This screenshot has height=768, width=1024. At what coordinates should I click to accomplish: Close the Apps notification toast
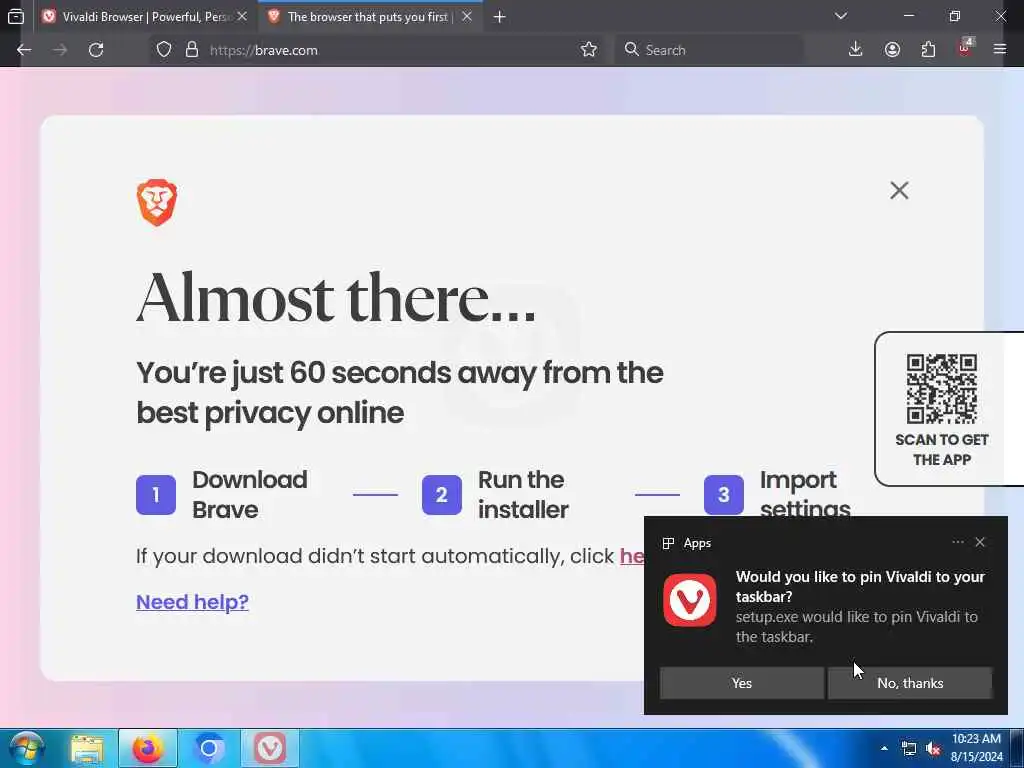coord(980,542)
